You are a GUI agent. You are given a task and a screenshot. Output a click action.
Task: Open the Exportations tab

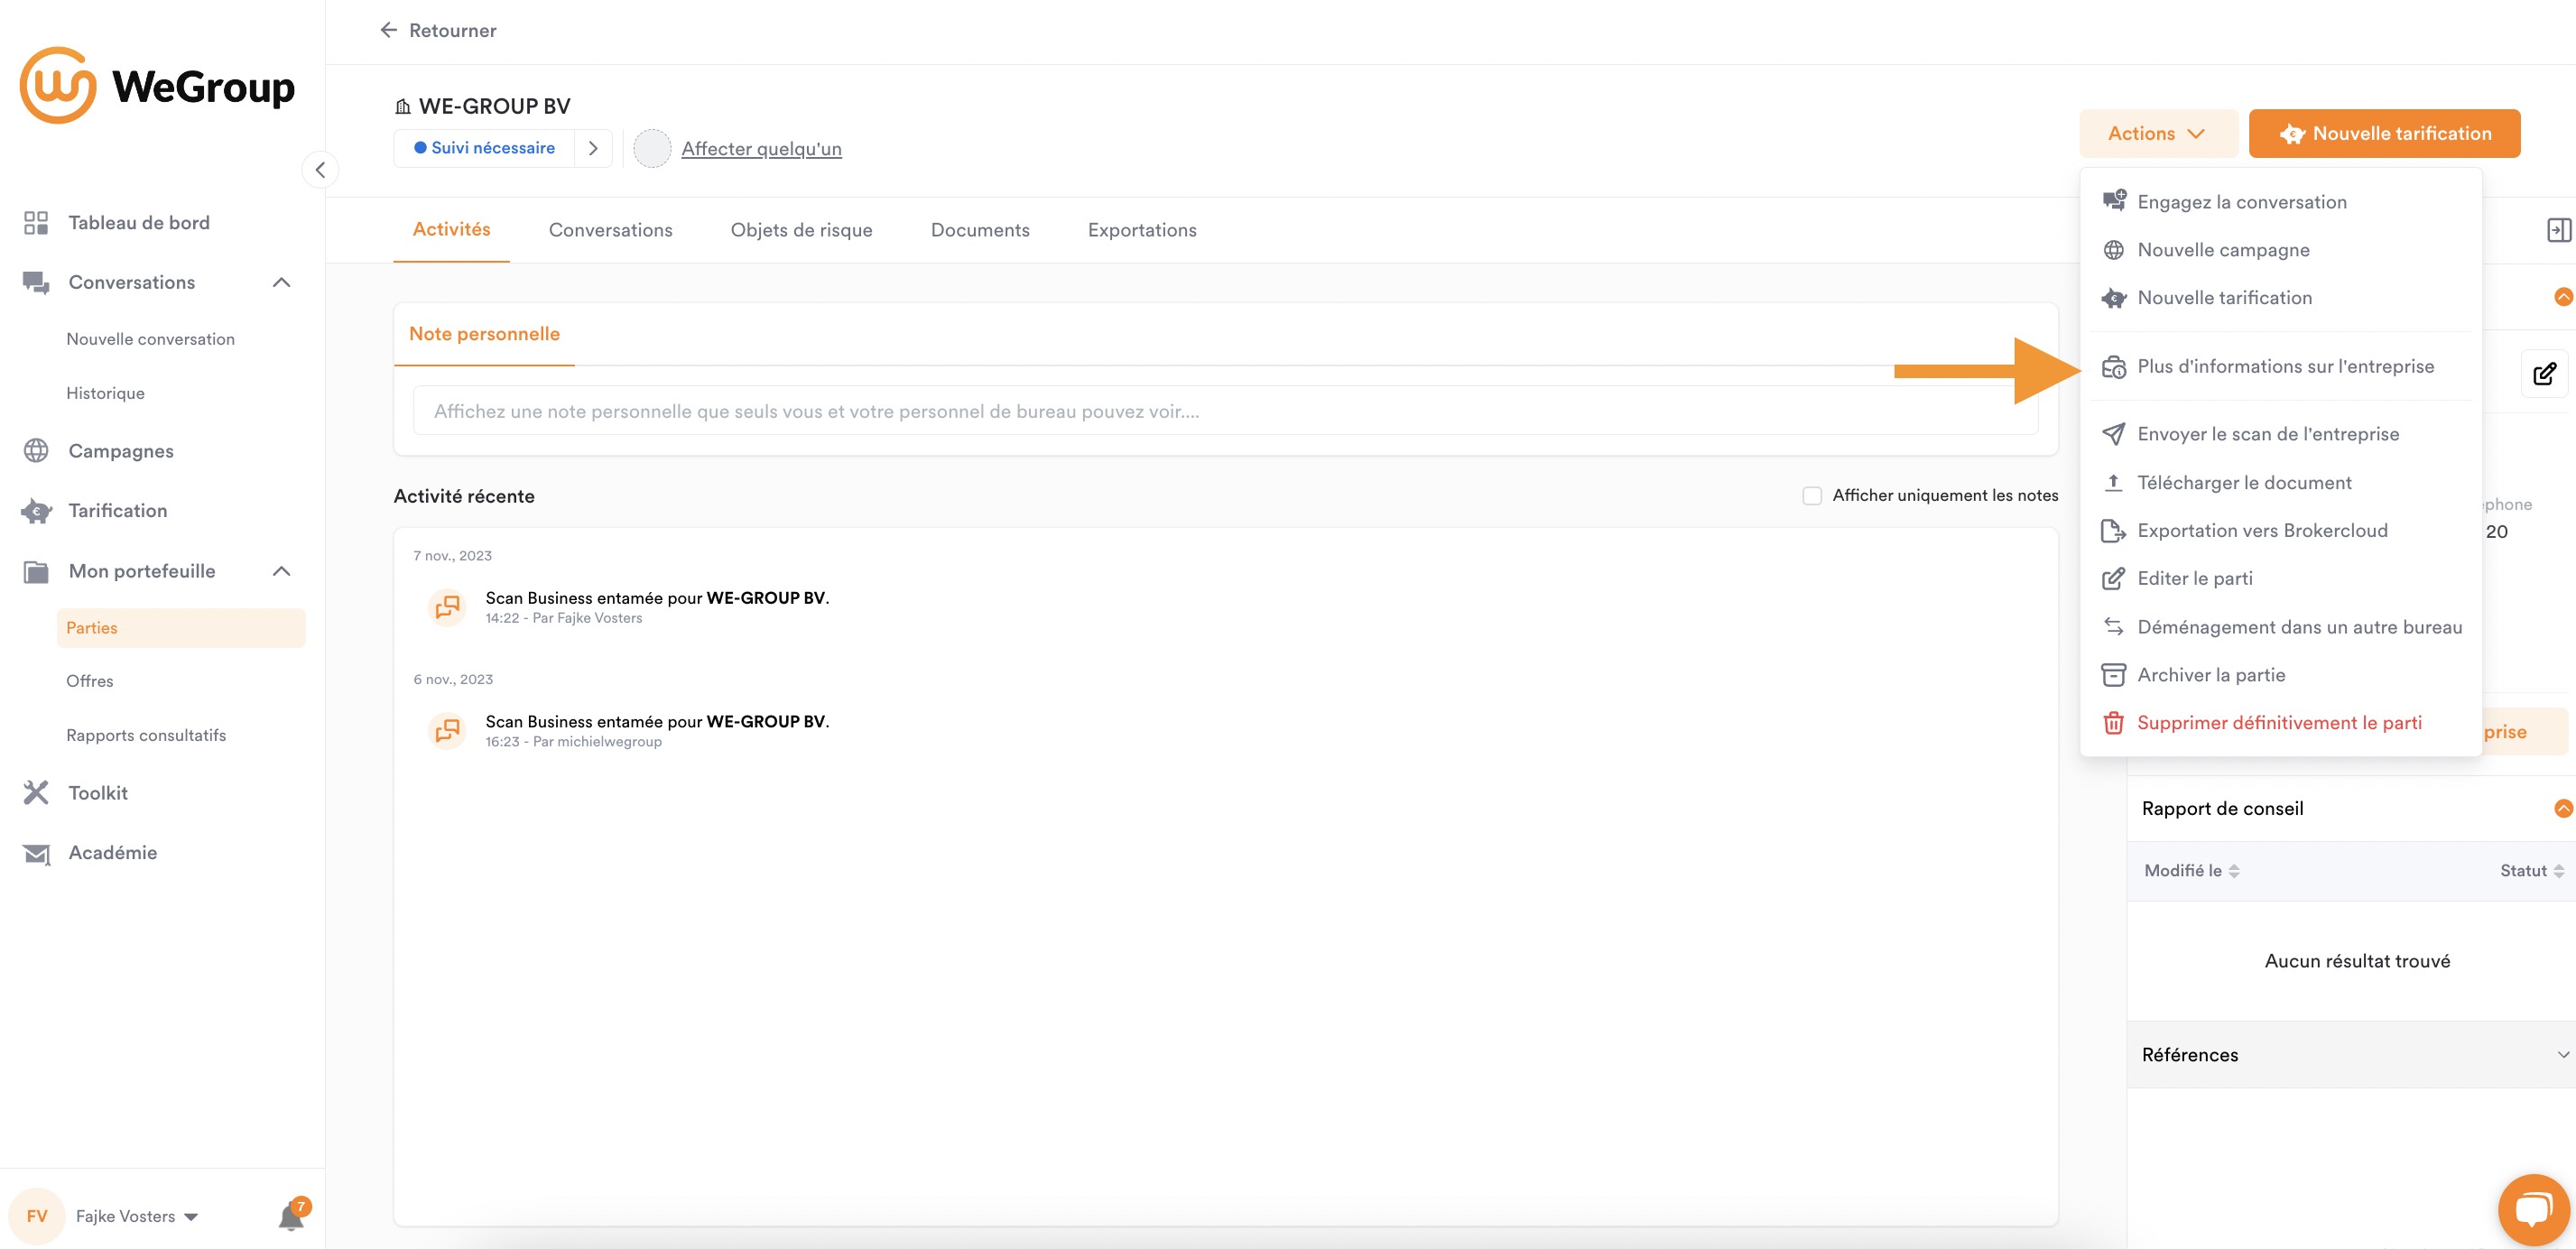(x=1142, y=230)
